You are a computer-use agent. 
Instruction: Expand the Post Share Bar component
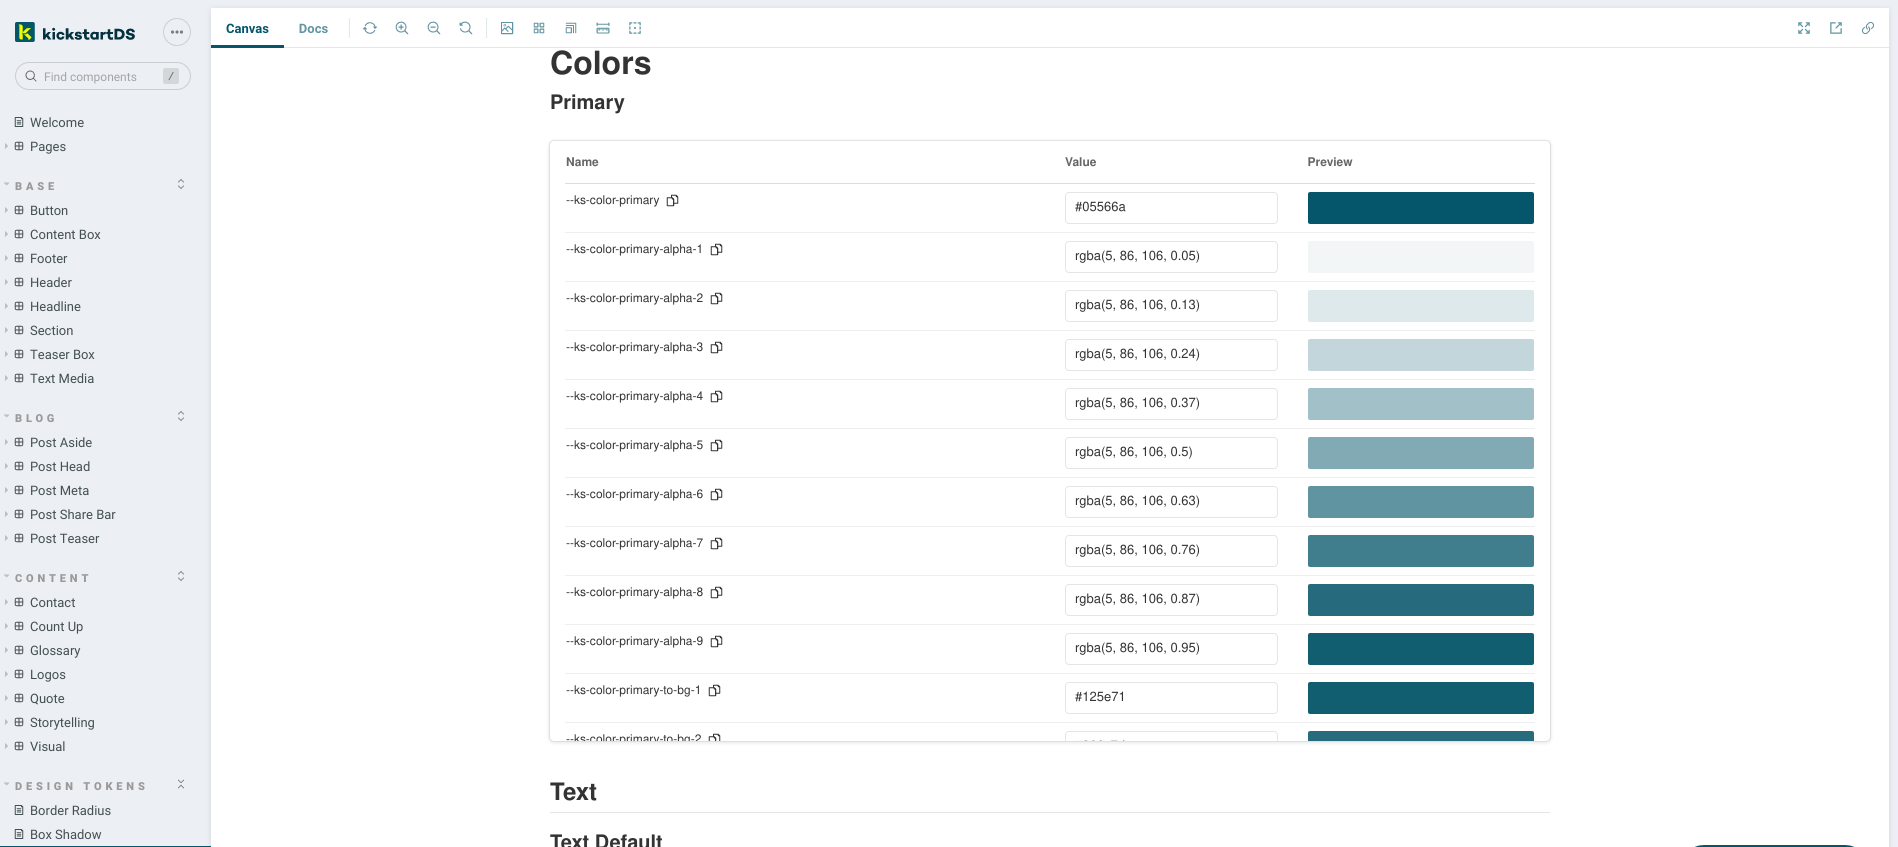click(x=72, y=514)
